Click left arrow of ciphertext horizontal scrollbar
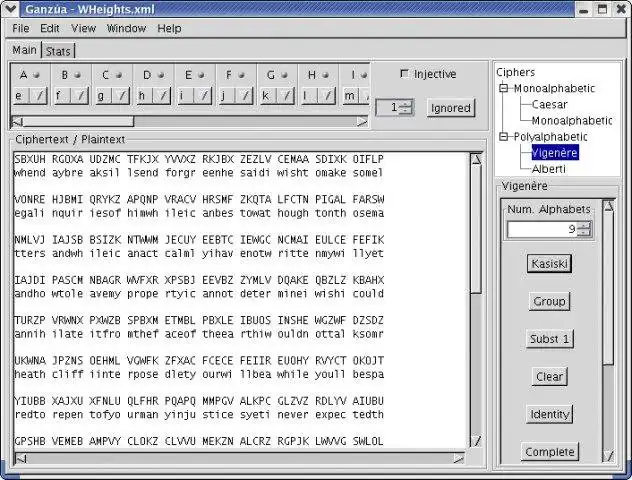This screenshot has height=480, width=632. point(21,458)
